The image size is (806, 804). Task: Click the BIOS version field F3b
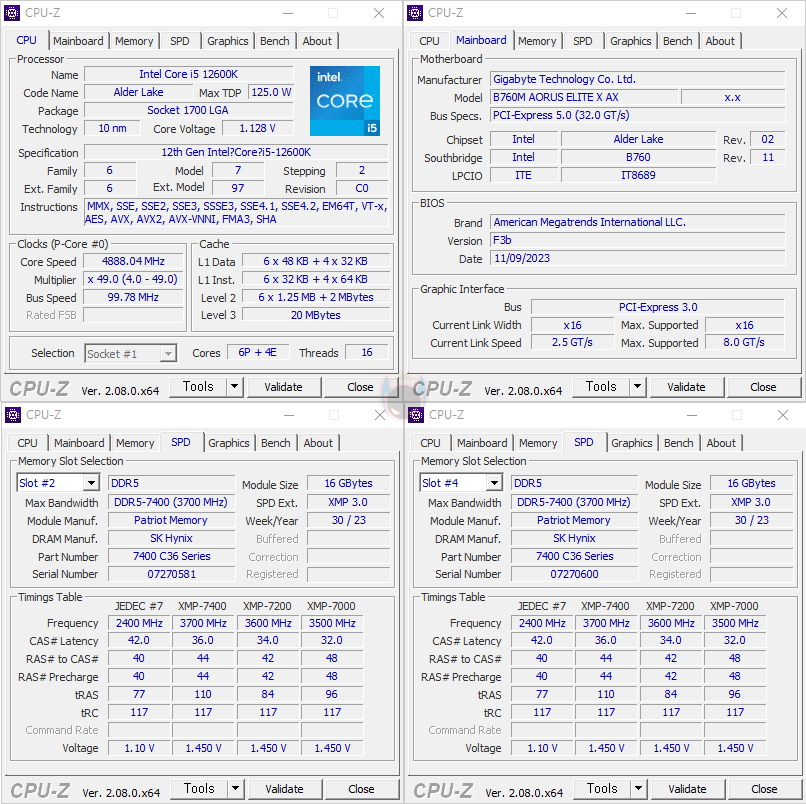pyautogui.click(x=637, y=240)
